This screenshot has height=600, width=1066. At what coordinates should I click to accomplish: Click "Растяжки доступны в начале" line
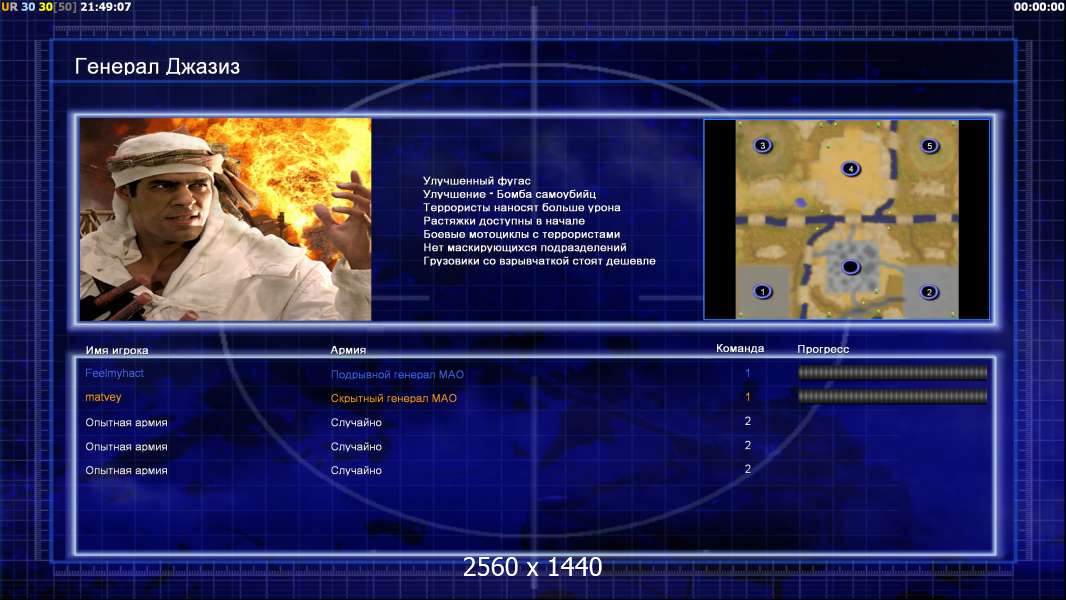[x=504, y=221]
